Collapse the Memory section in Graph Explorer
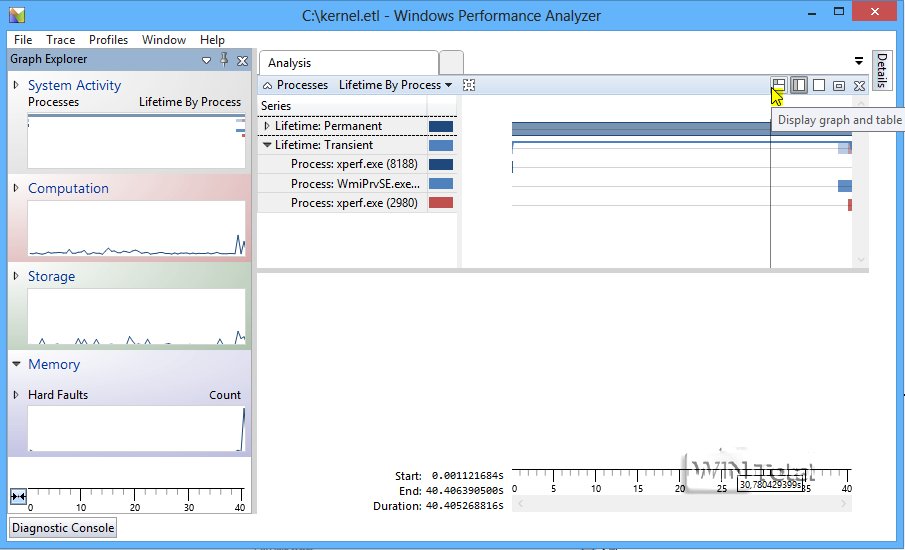Image resolution: width=905 pixels, height=550 pixels. click(16, 364)
